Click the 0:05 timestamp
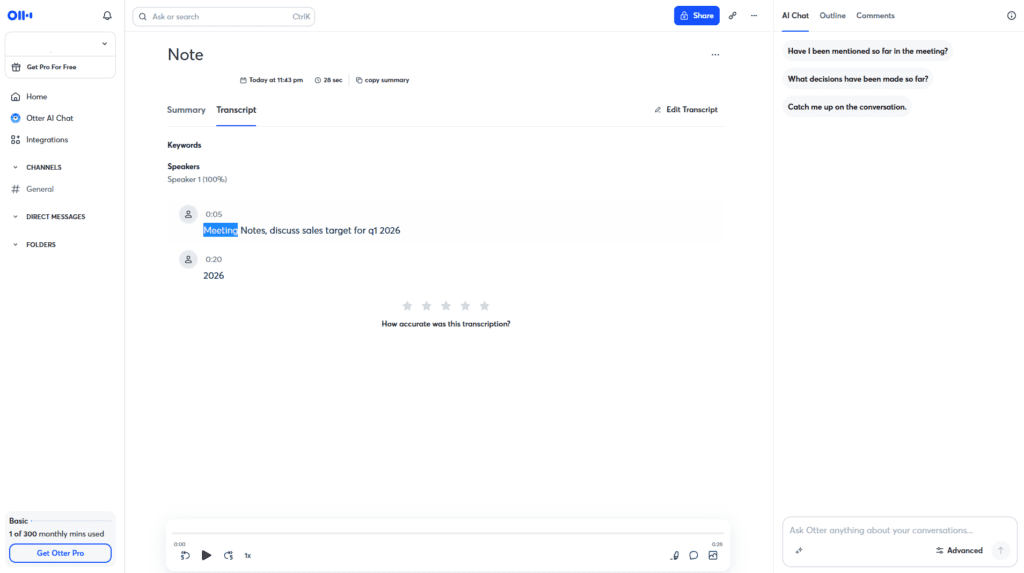1024x573 pixels. click(x=214, y=214)
